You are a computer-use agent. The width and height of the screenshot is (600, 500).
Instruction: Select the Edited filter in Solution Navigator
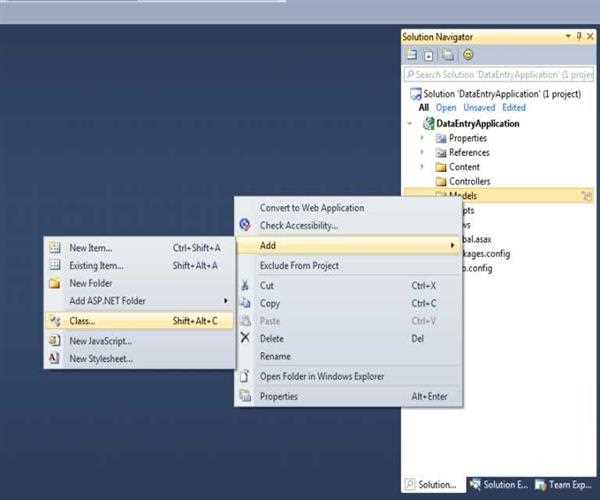(x=514, y=108)
